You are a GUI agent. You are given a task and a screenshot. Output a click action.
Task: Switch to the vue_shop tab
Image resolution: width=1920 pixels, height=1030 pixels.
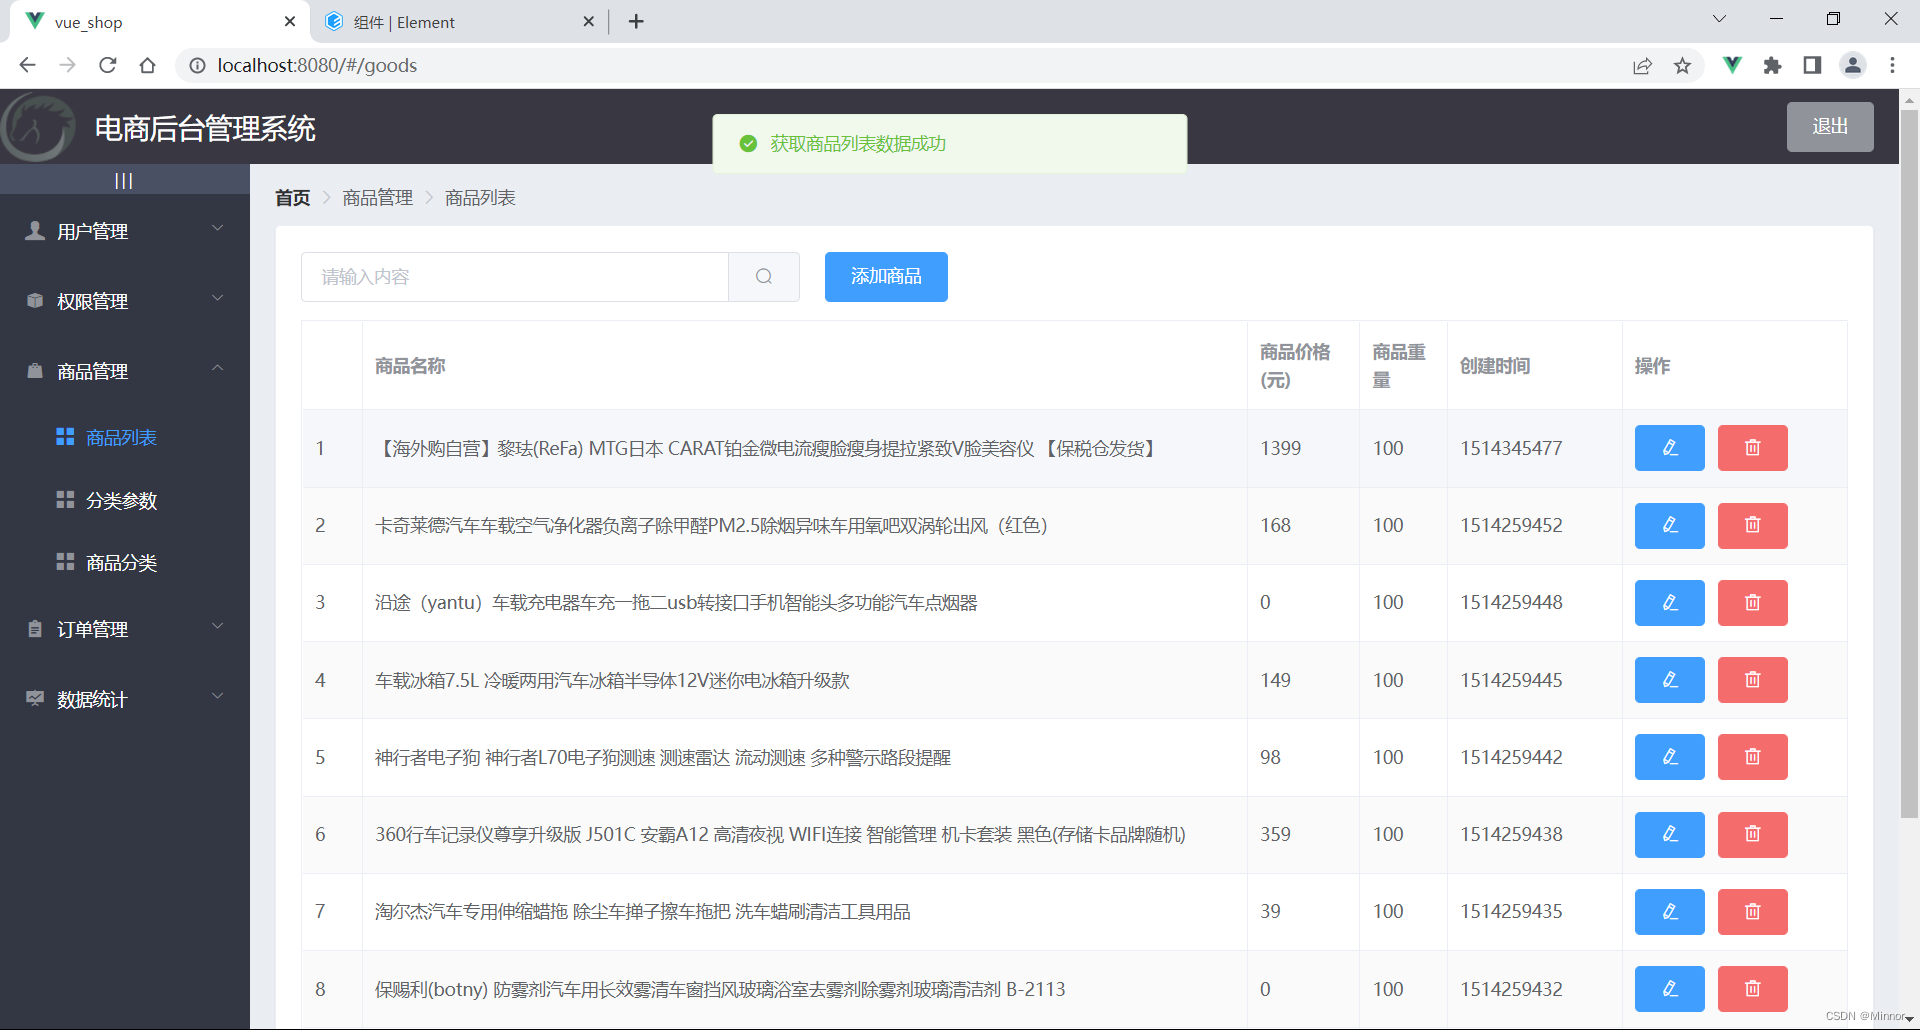[x=160, y=22]
